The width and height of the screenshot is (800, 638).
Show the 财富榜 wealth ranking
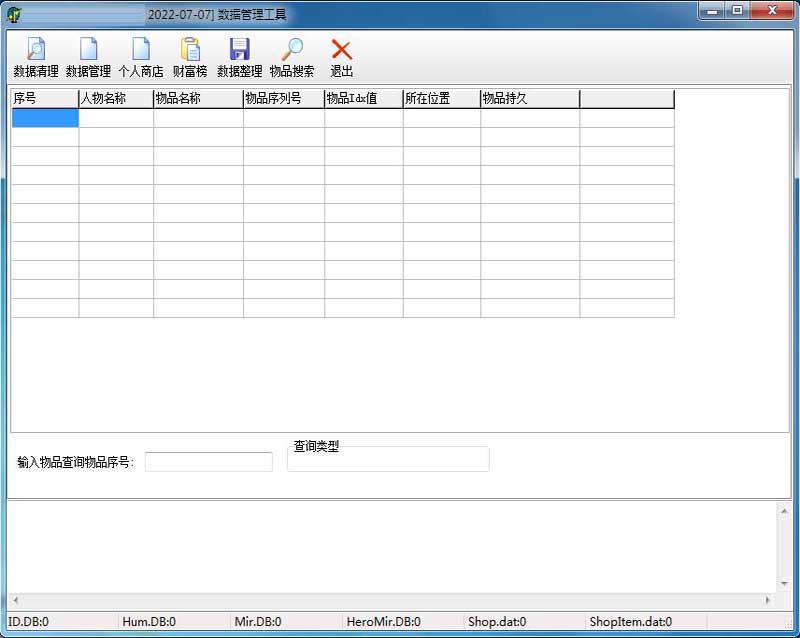190,57
